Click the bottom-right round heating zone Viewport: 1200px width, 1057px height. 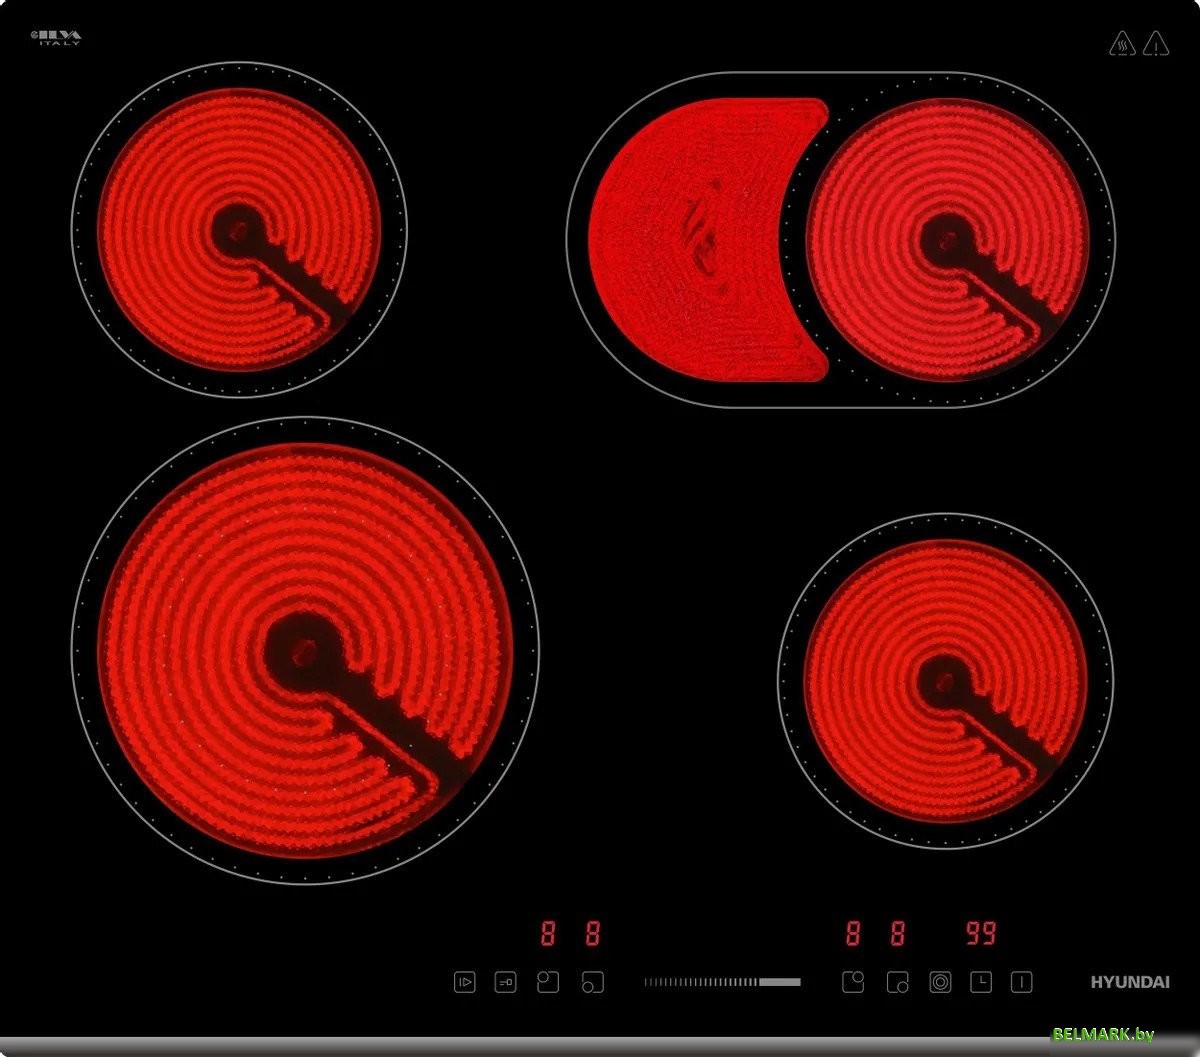pos(944,680)
